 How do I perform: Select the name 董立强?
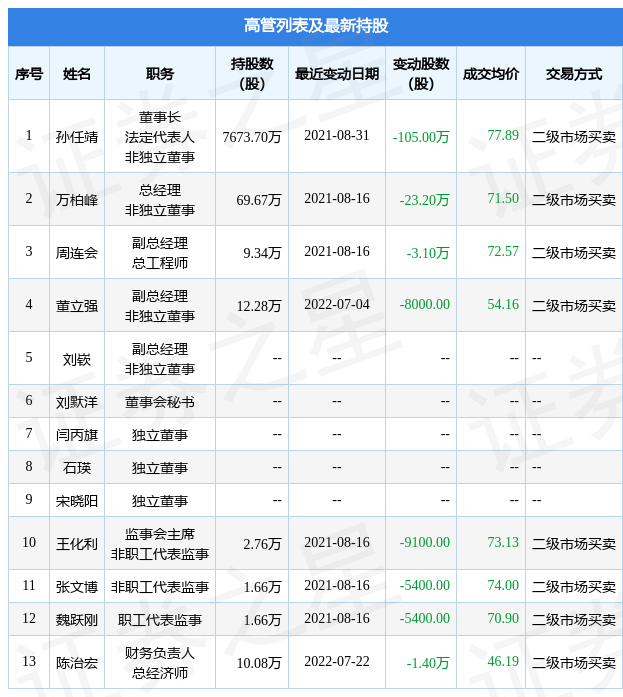(x=77, y=306)
